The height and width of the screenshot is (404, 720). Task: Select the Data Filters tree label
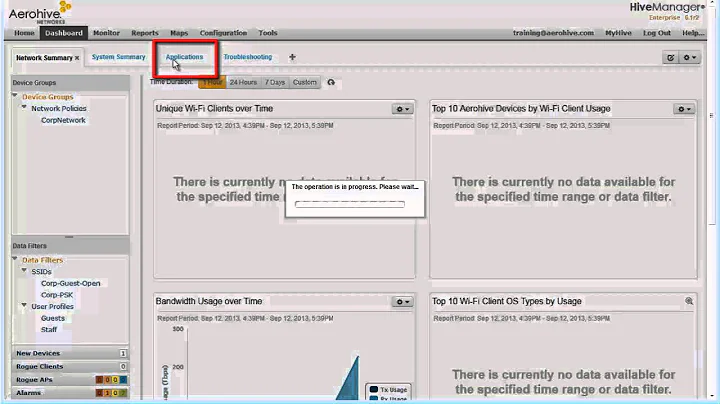coord(43,260)
